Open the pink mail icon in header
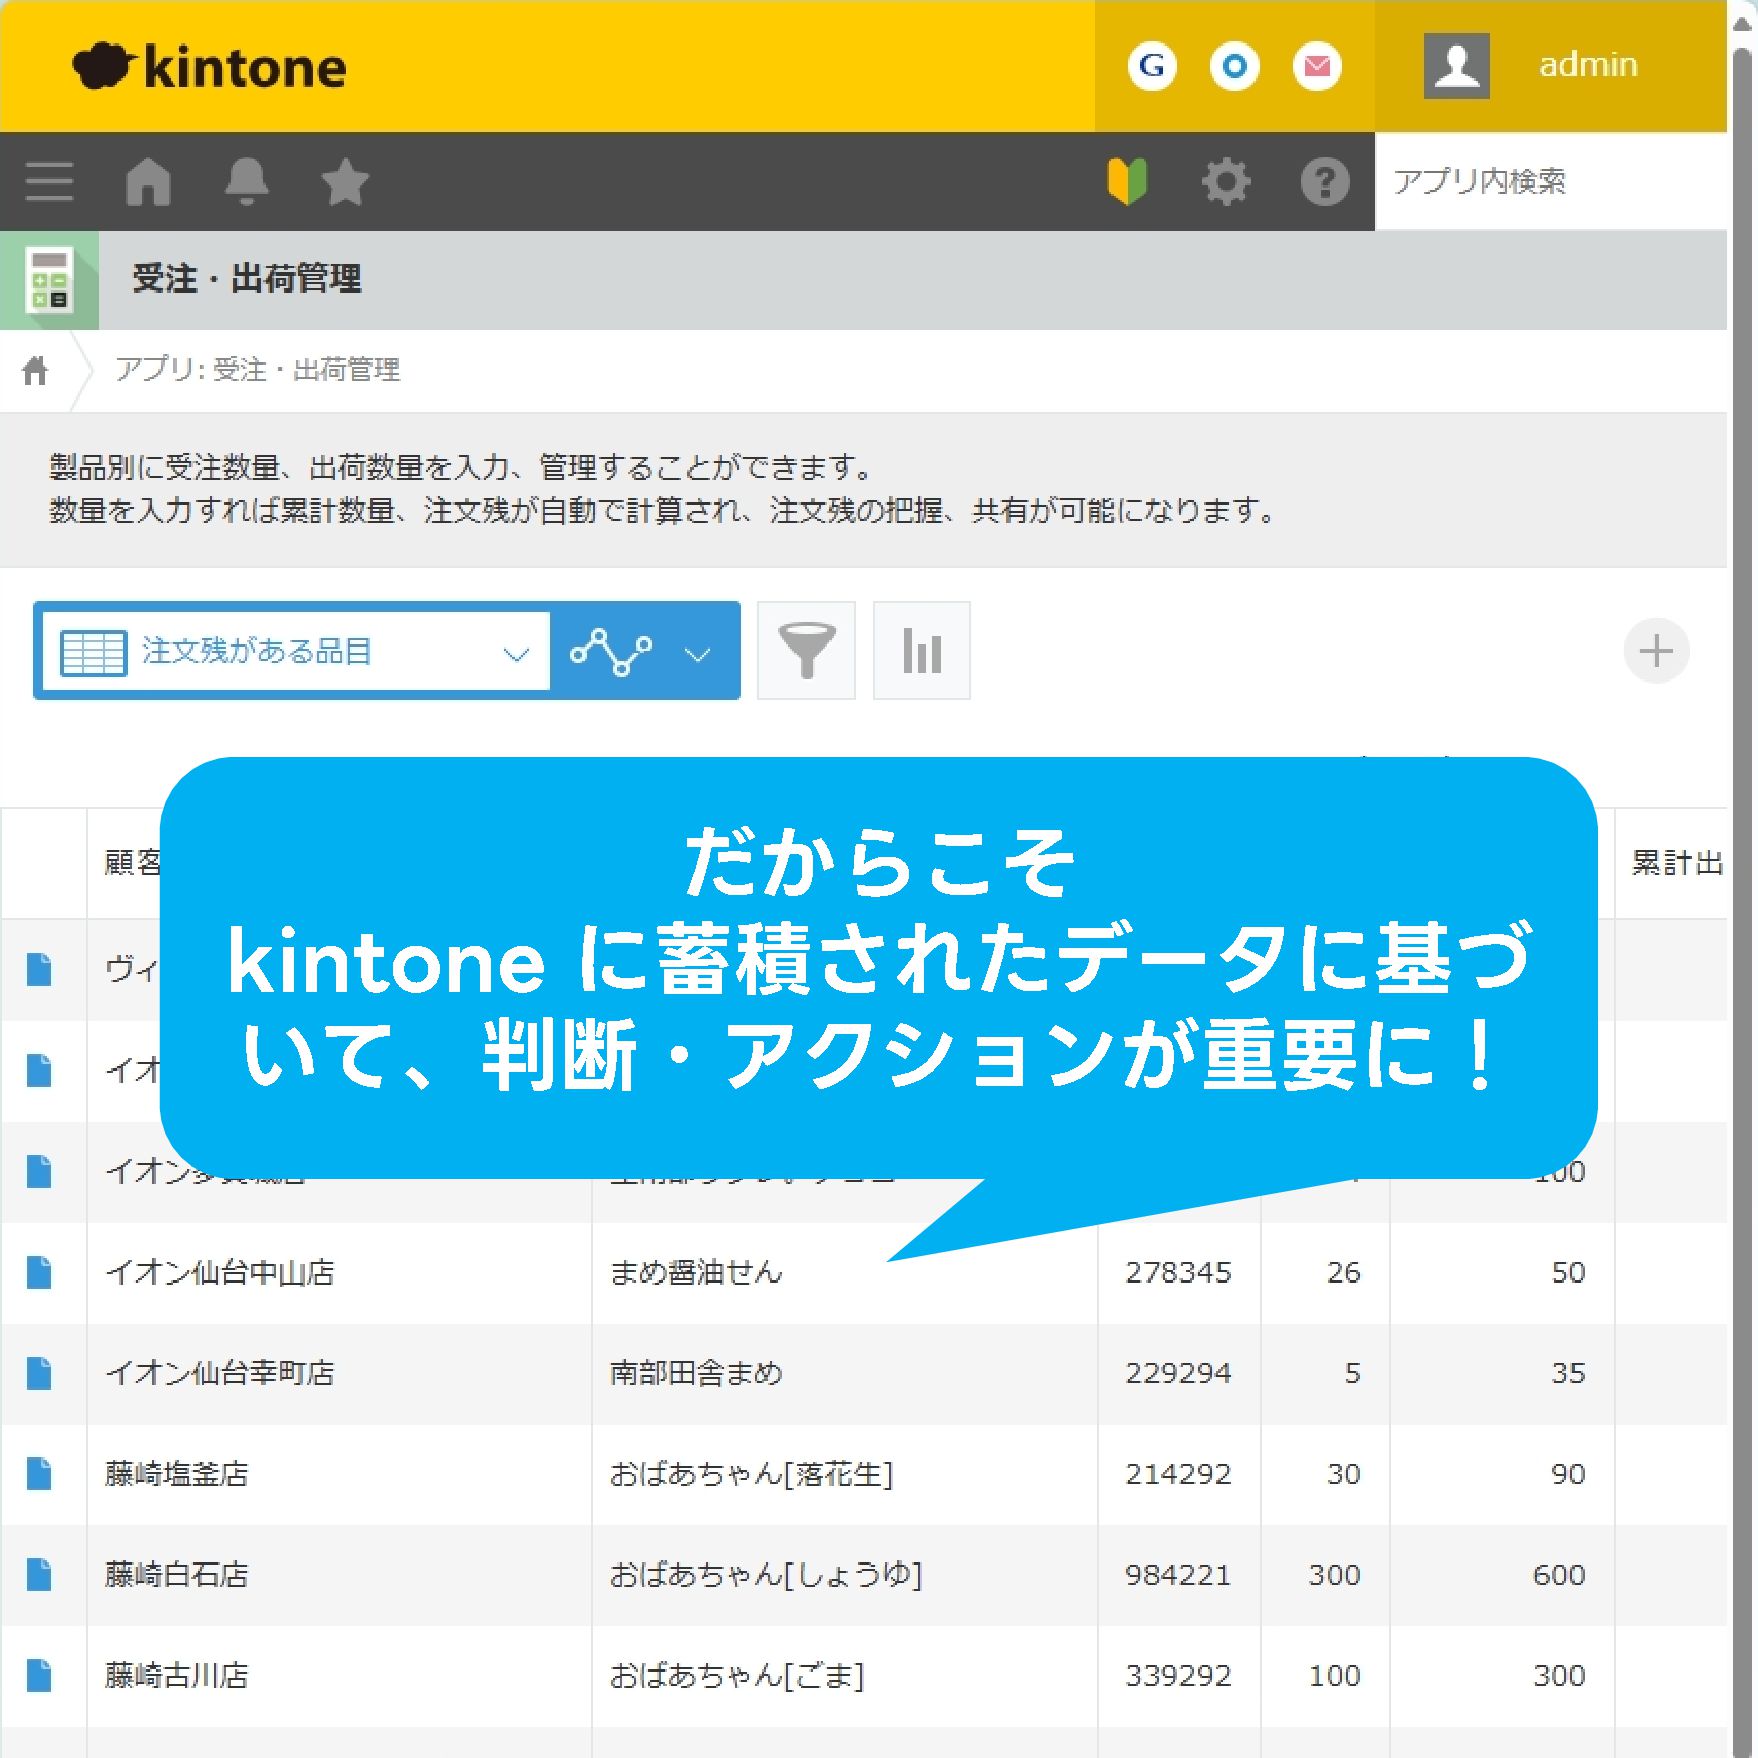1758x1758 pixels. 1318,66
